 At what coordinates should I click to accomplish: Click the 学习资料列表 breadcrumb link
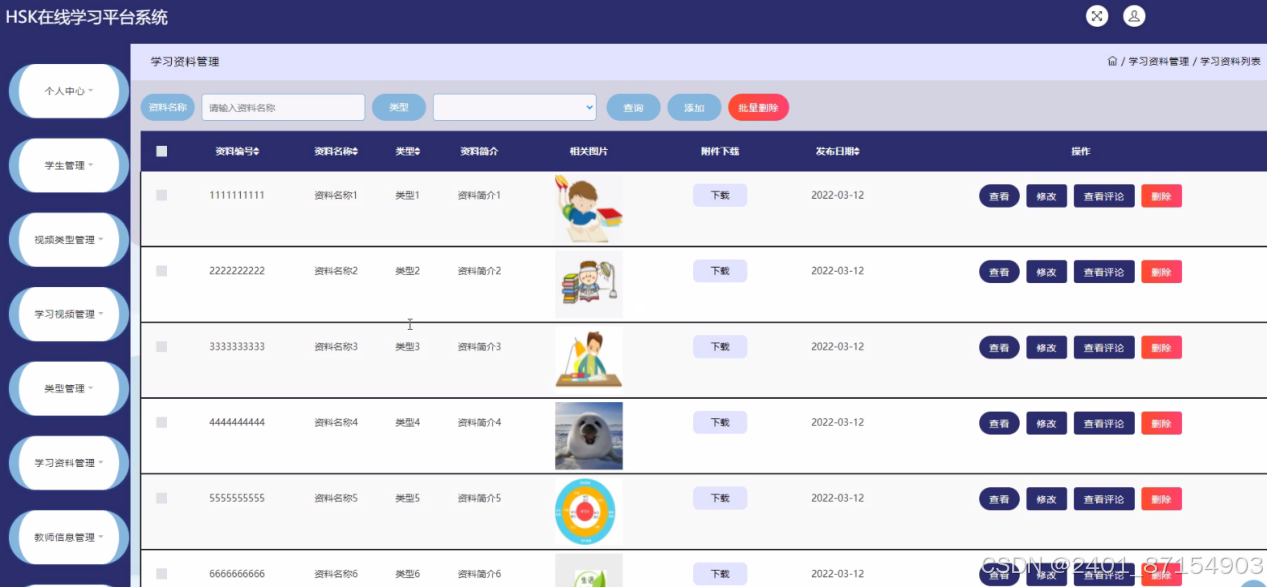[x=1230, y=61]
